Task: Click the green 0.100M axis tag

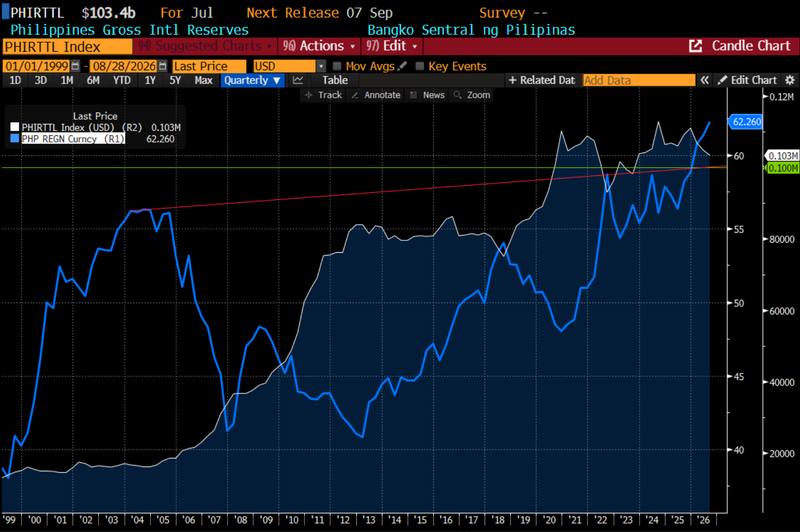Action: coord(783,168)
